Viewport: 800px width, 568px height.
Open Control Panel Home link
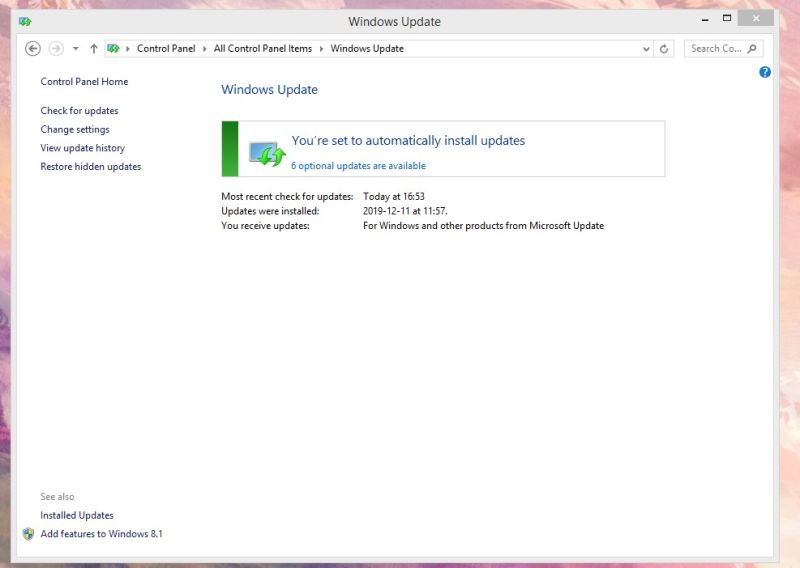(x=84, y=82)
